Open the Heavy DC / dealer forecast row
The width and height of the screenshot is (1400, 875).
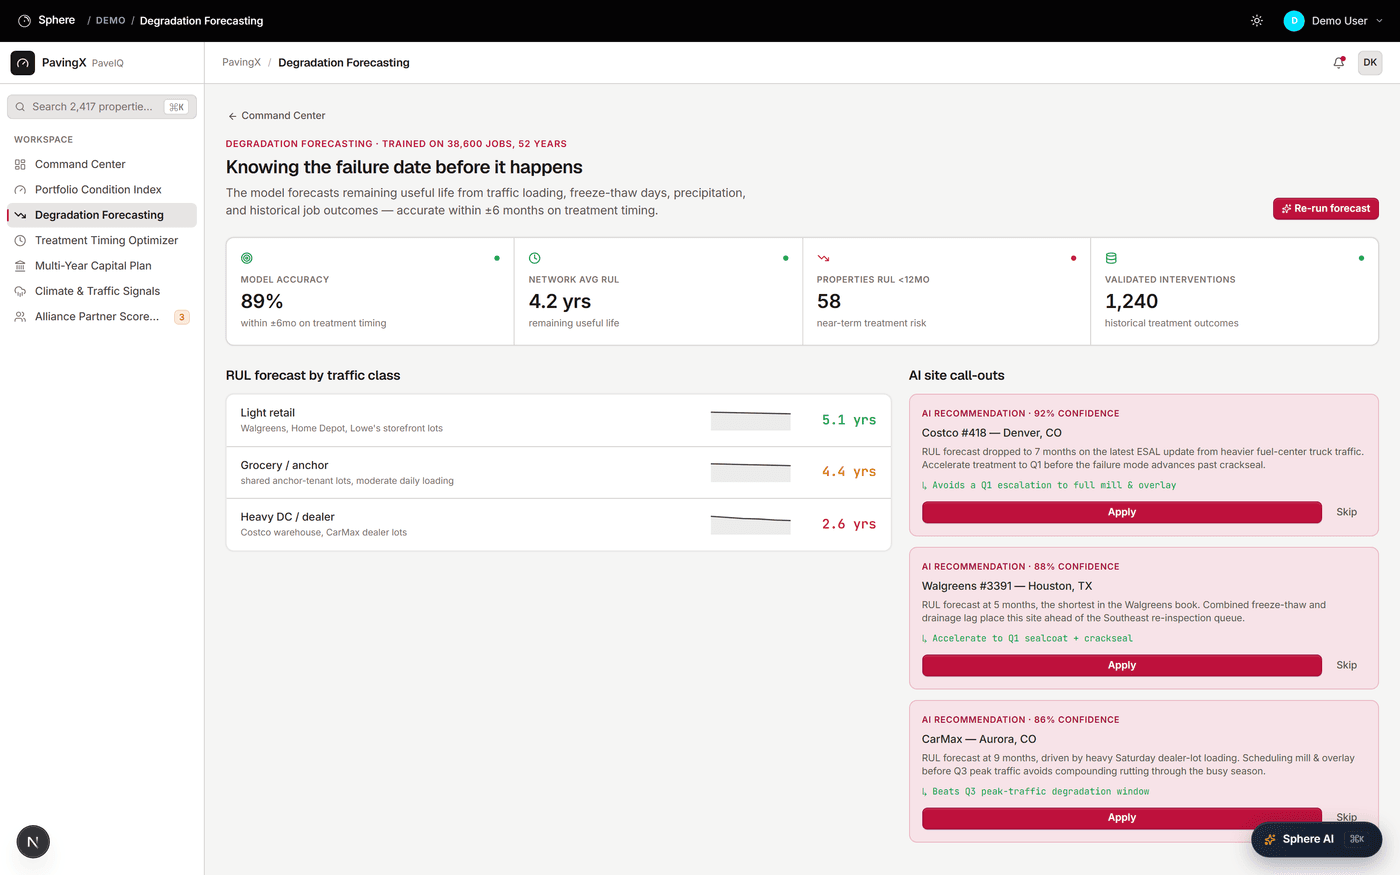click(x=558, y=524)
